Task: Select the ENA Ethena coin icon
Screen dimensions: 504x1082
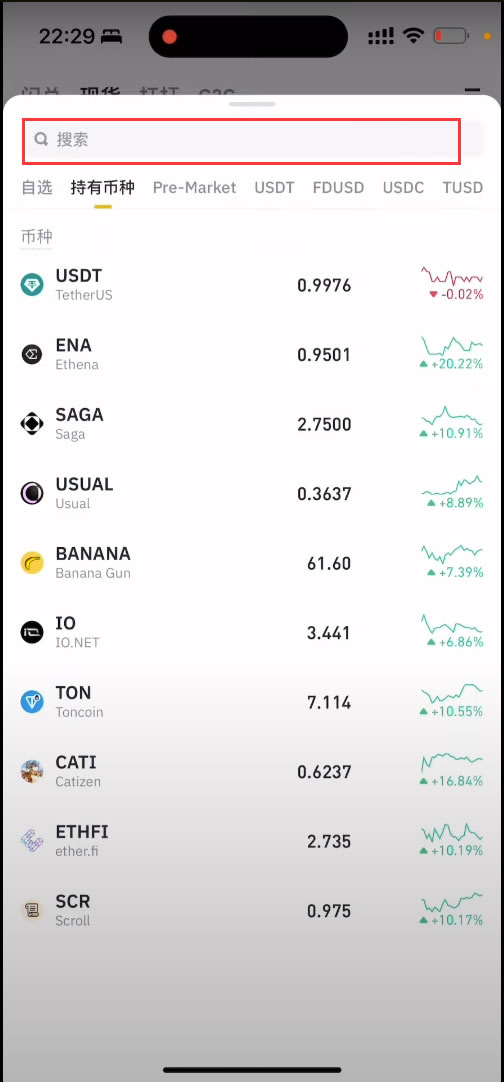Action: point(32,355)
